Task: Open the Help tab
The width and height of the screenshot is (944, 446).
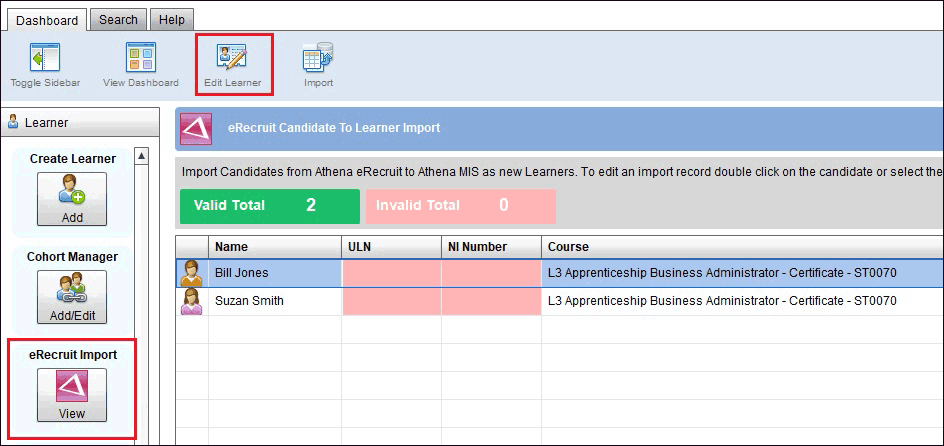Action: 172,19
